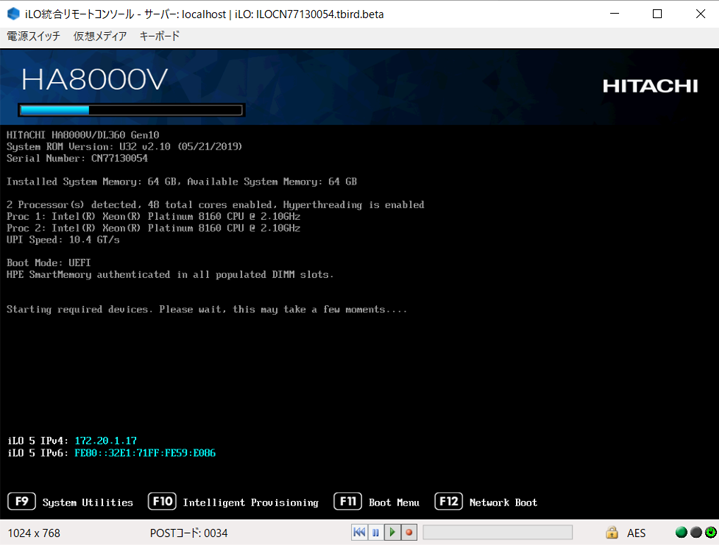The image size is (720, 545).
Task: Click the iLO IPv4 address 172.20.1.17
Action: (x=106, y=441)
